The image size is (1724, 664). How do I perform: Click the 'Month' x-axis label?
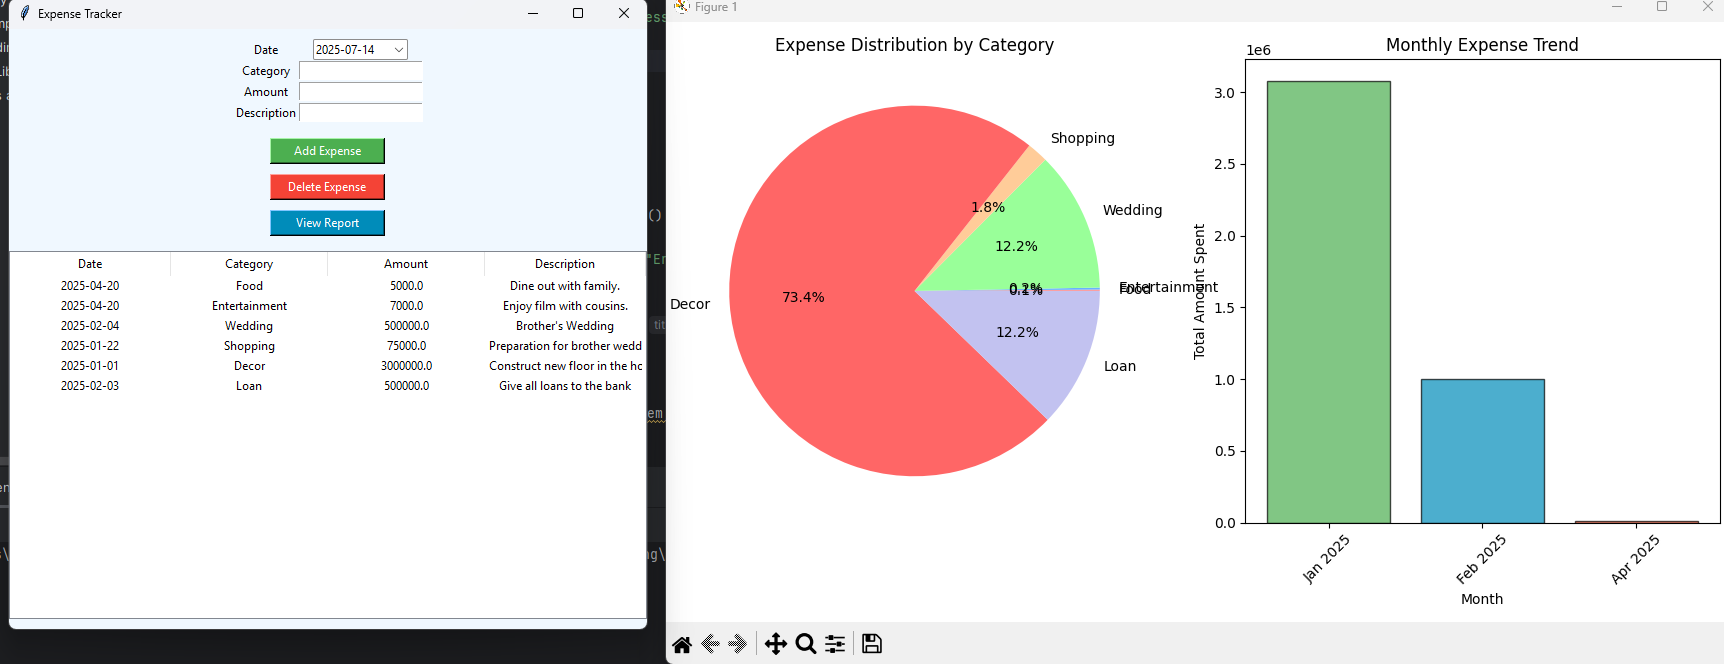click(x=1482, y=599)
